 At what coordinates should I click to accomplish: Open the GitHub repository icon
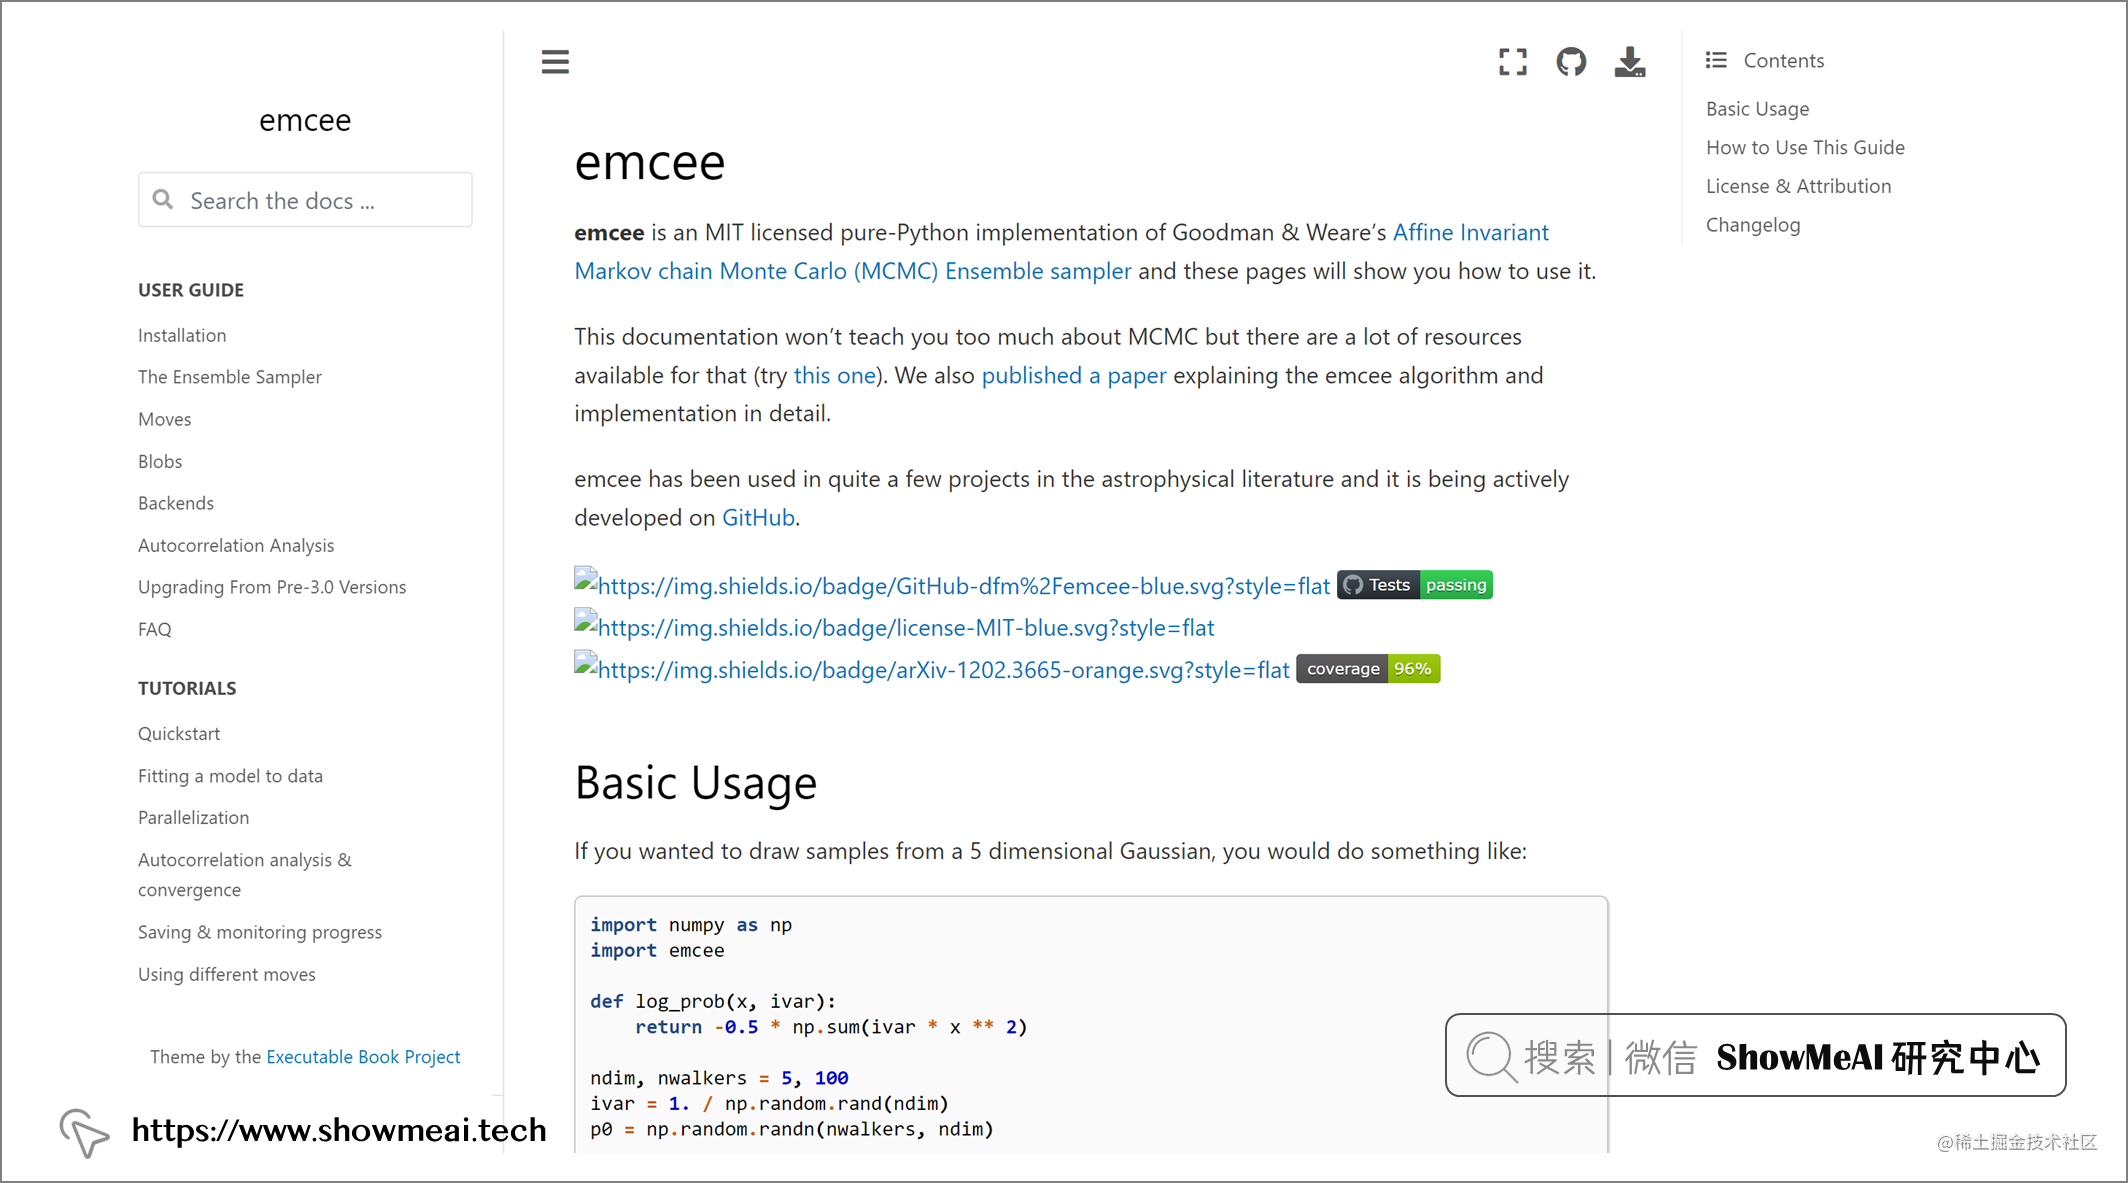1571,62
